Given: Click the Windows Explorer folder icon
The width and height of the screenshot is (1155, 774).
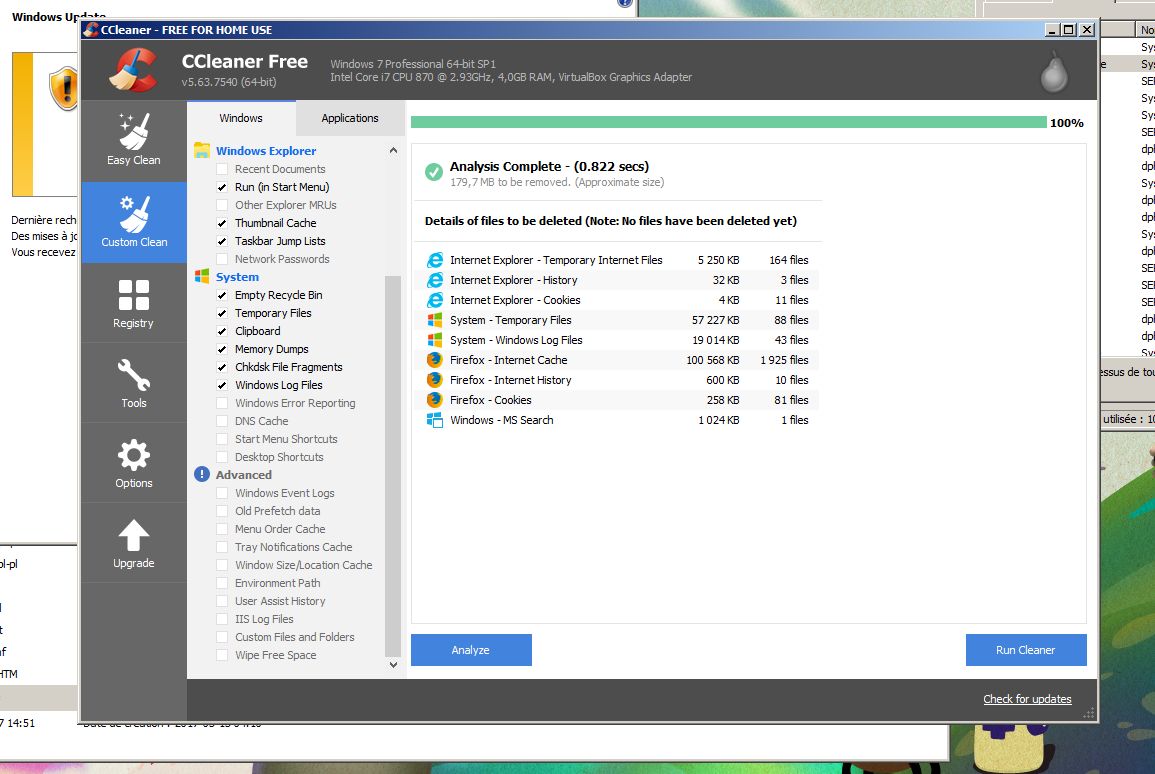Looking at the screenshot, I should [x=203, y=150].
